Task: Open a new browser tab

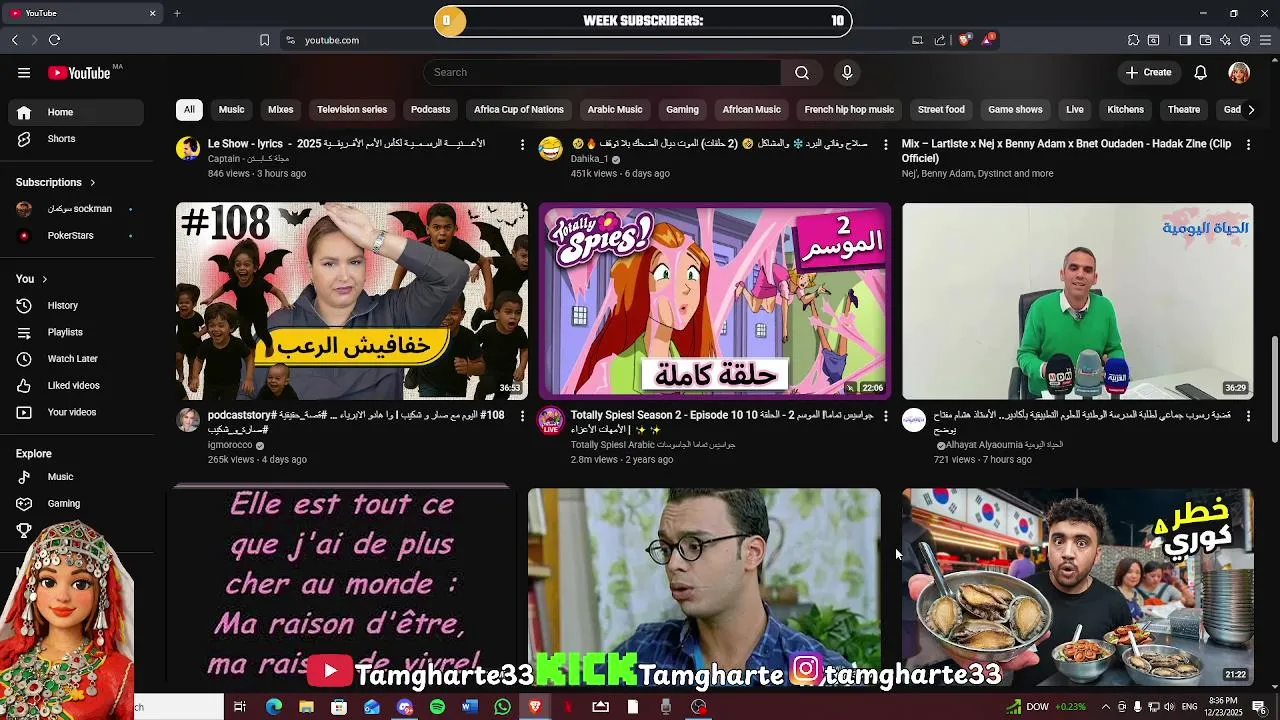Action: pos(177,13)
